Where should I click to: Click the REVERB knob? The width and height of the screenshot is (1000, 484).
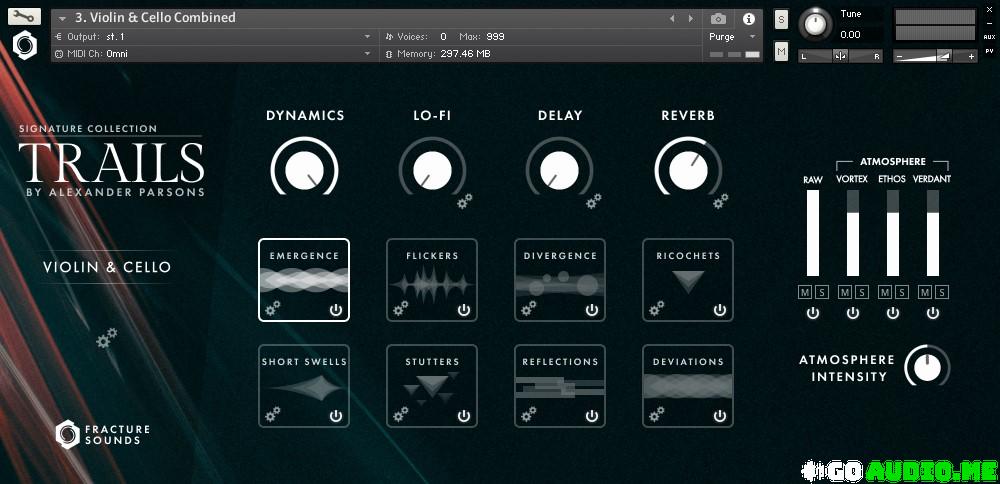(x=689, y=170)
